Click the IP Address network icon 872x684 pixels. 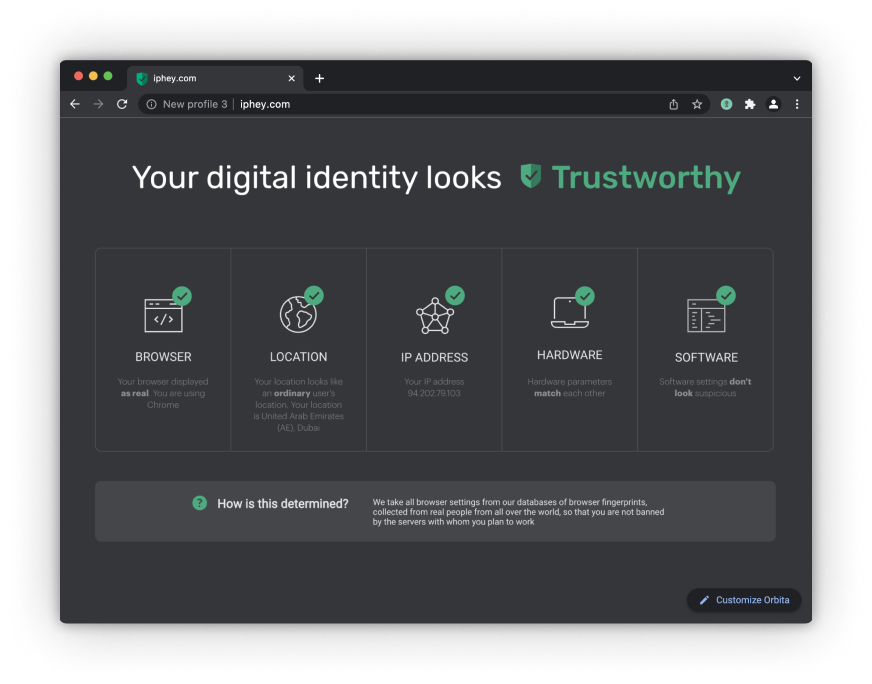(435, 316)
